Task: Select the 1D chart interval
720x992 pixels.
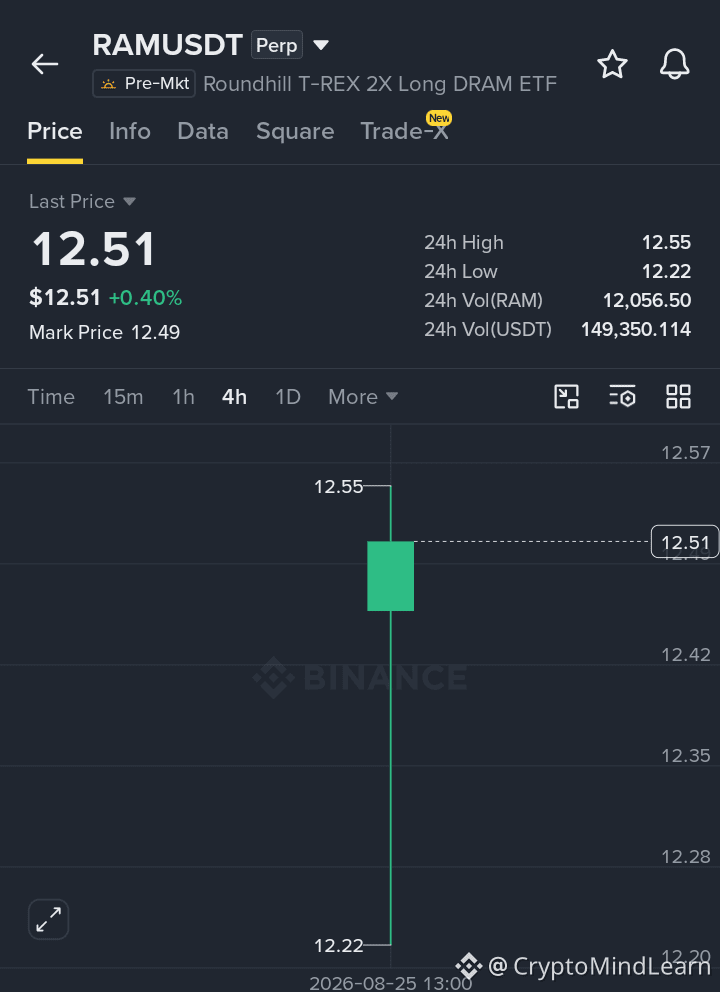Action: pos(288,397)
